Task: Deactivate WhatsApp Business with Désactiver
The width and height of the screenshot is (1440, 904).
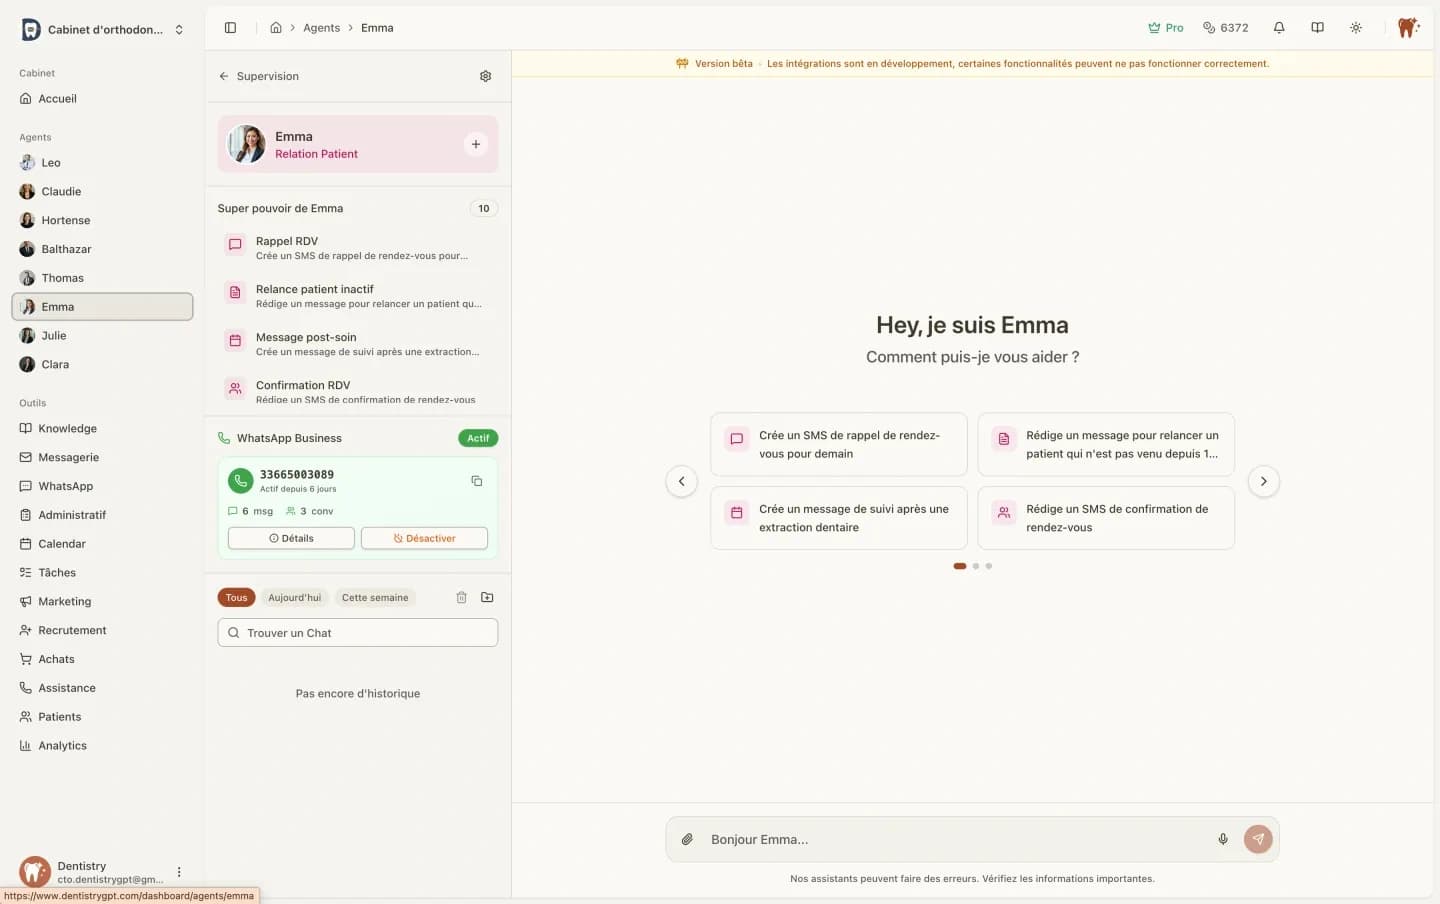Action: 424,538
